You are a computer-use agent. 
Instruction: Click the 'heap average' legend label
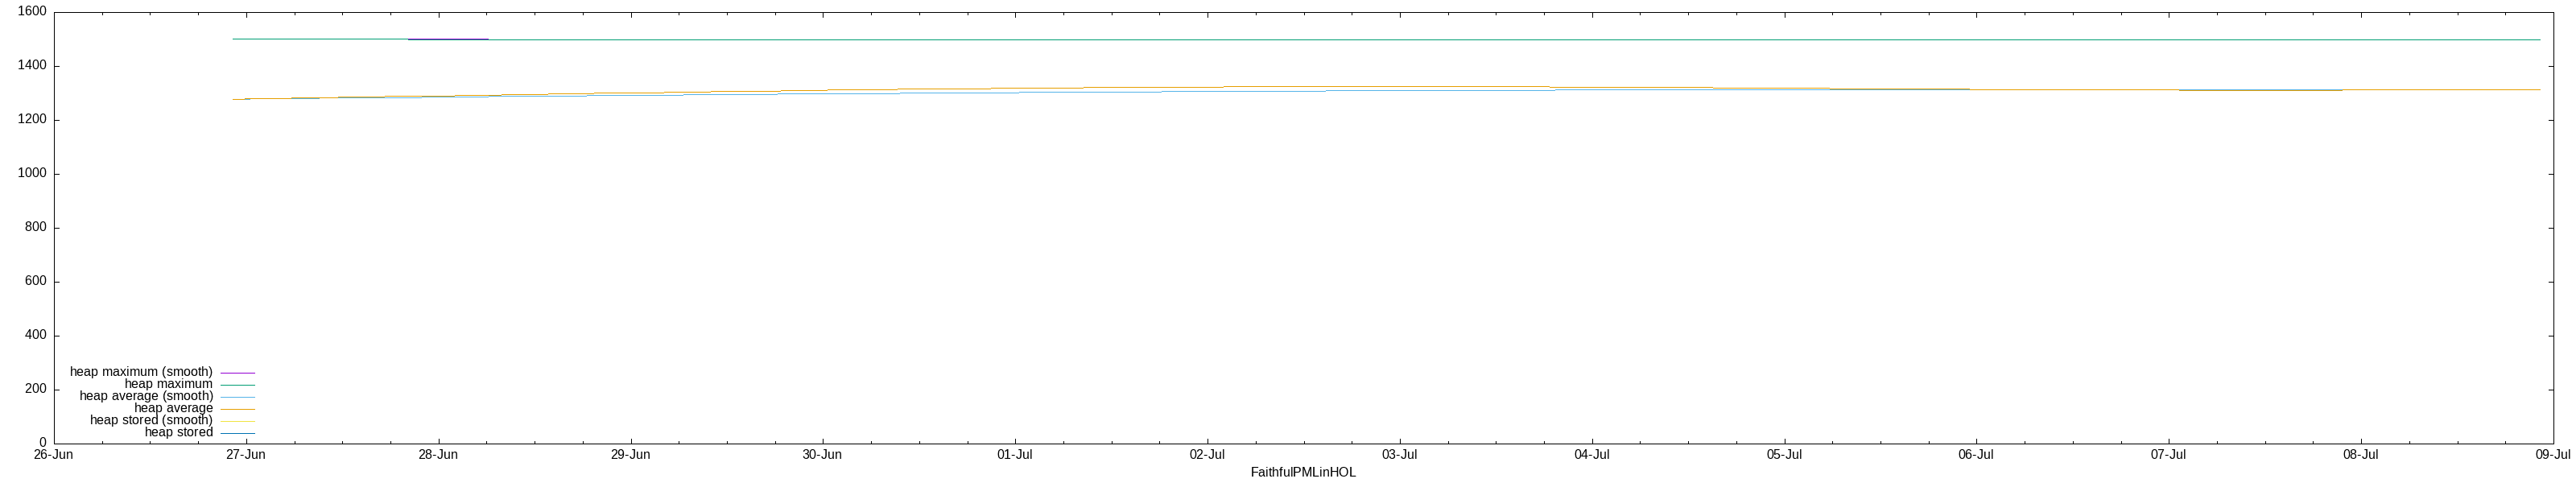pyautogui.click(x=173, y=408)
